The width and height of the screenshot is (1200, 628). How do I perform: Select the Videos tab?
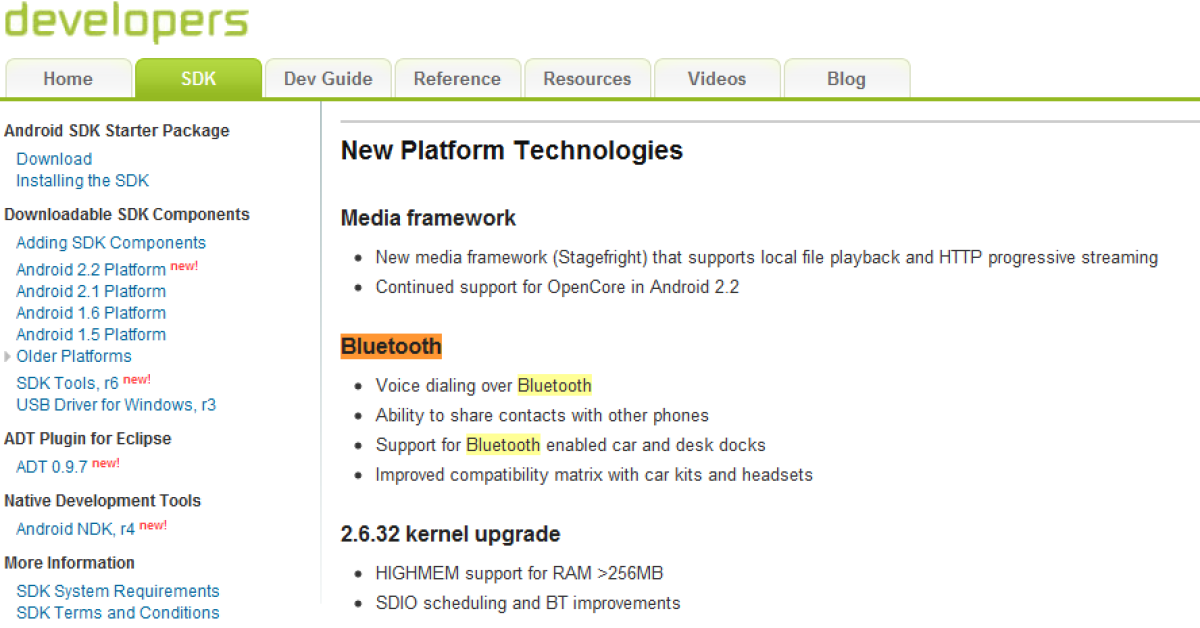click(717, 79)
